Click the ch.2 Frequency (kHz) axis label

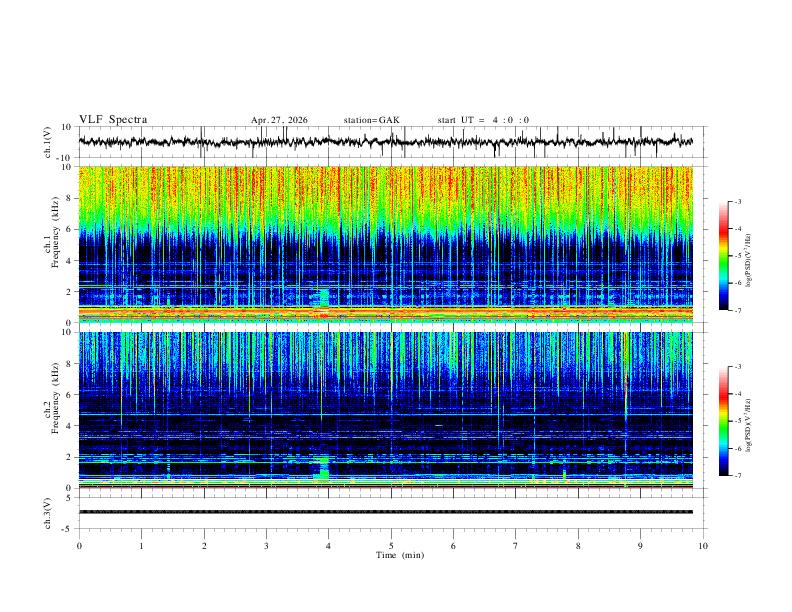pos(52,398)
